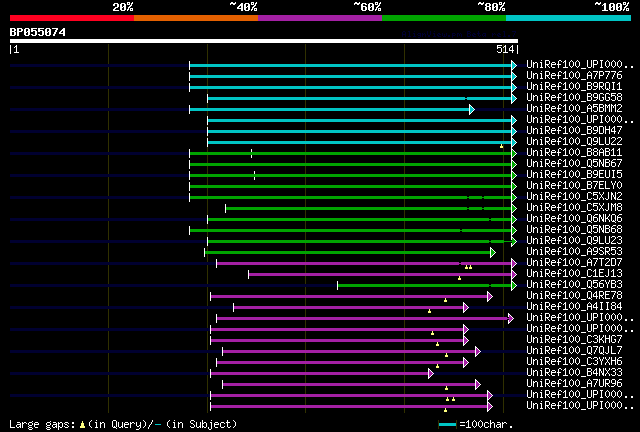Click the UniRef100_B9EUI5 label
The image size is (640, 432).
tap(574, 175)
